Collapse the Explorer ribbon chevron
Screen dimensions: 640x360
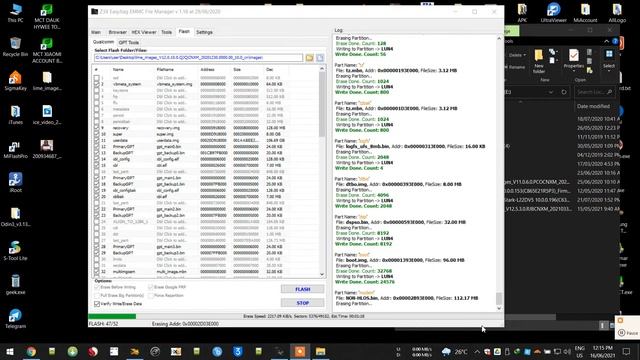tap(606, 41)
